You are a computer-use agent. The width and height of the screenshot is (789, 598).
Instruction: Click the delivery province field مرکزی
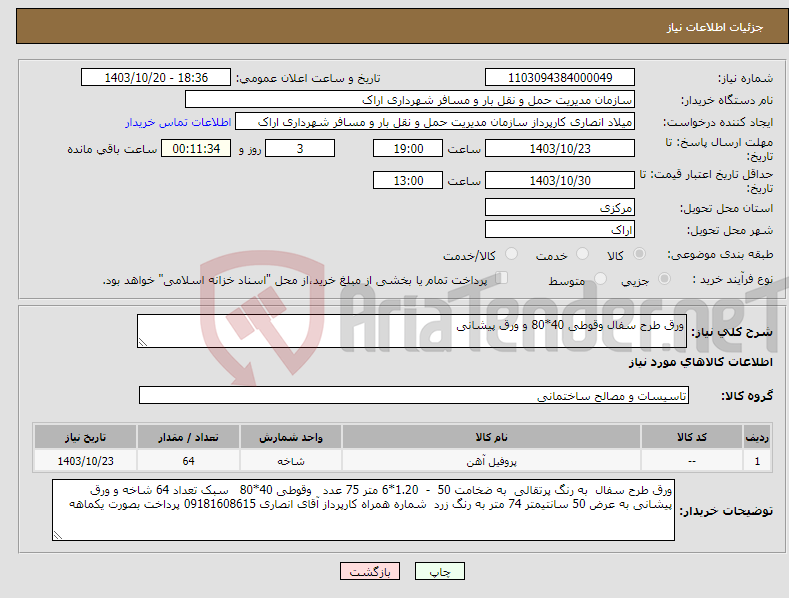(x=560, y=207)
